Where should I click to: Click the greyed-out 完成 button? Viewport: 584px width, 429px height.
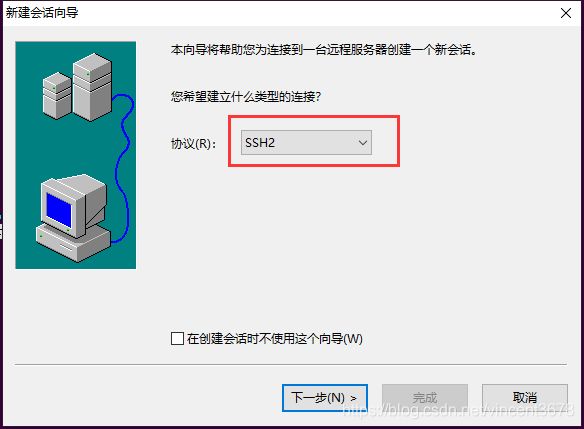[x=425, y=398]
